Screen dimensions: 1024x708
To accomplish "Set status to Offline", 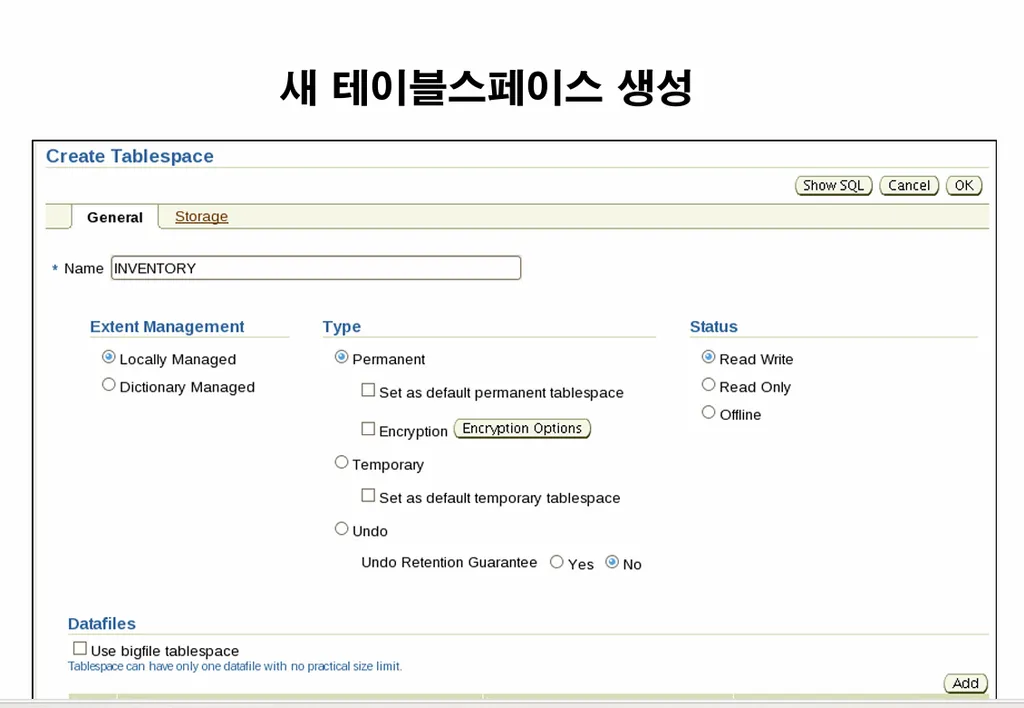I will 708,412.
